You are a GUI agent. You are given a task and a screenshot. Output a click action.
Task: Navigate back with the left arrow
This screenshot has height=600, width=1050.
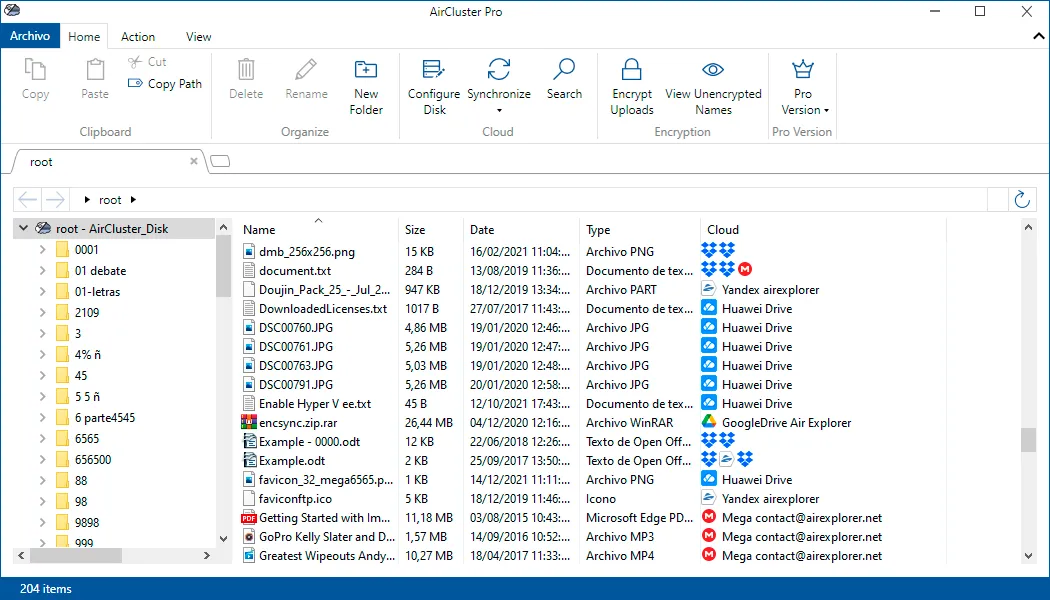coord(27,200)
